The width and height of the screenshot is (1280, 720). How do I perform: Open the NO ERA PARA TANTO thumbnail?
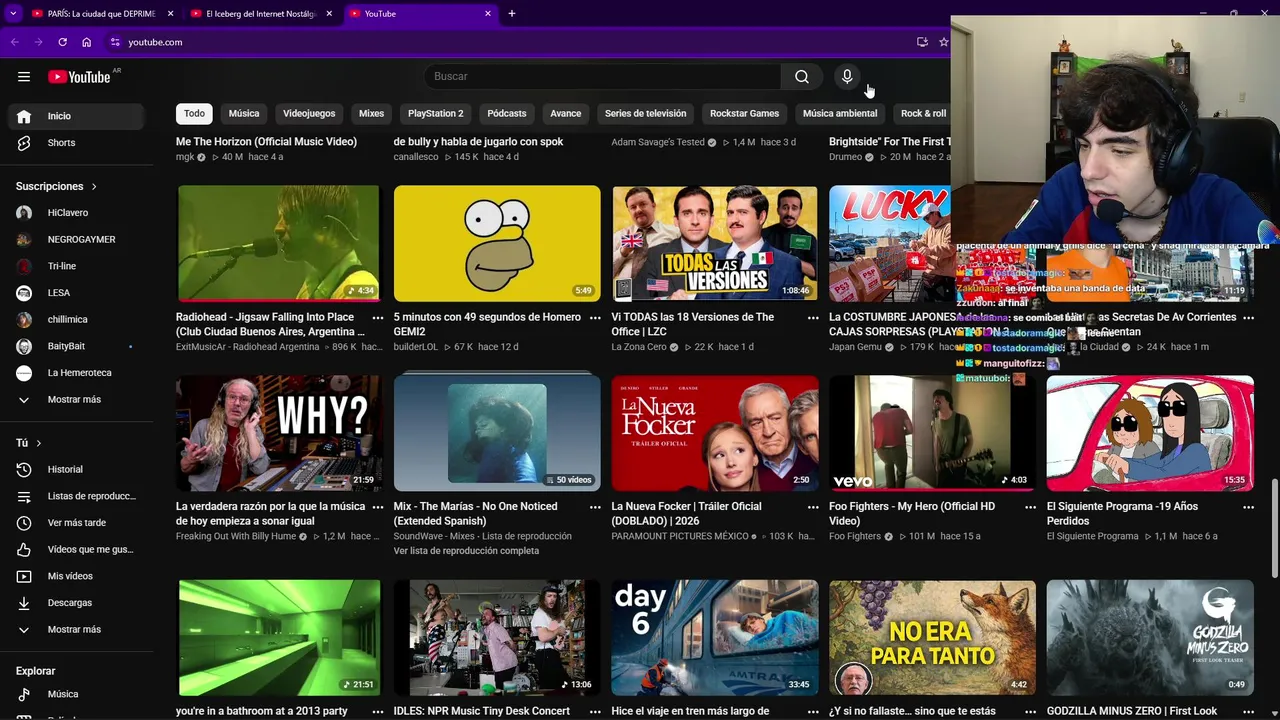point(932,638)
